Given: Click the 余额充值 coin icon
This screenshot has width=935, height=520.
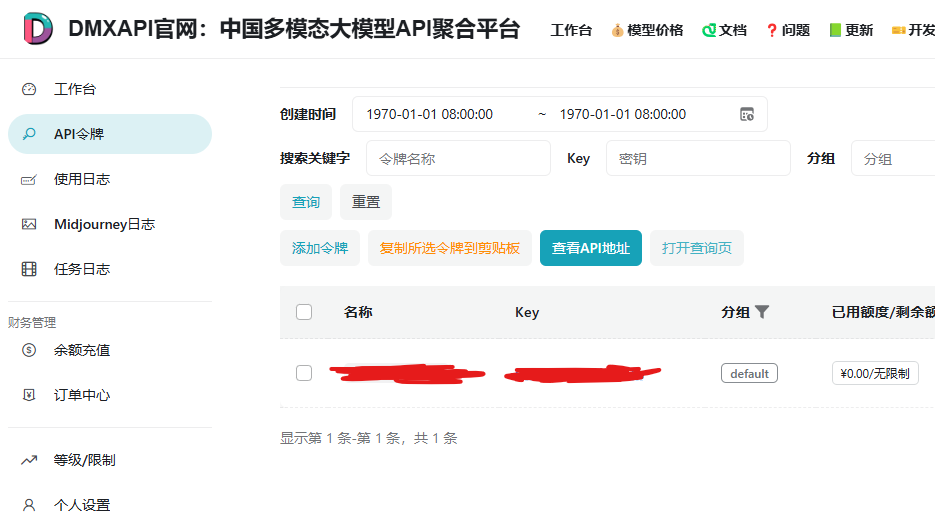Looking at the screenshot, I should pyautogui.click(x=29, y=350).
